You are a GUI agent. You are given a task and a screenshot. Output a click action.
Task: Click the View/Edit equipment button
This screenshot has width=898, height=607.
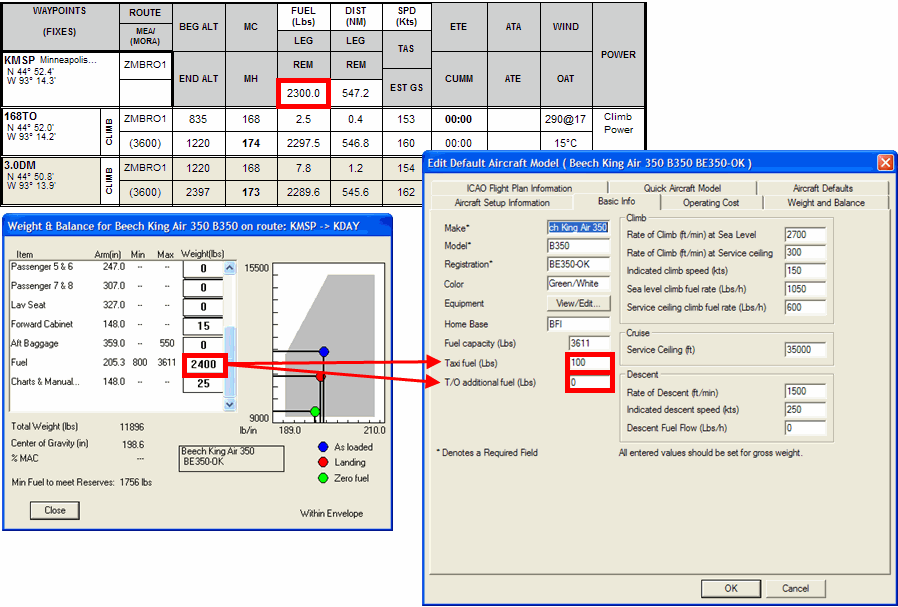[579, 303]
